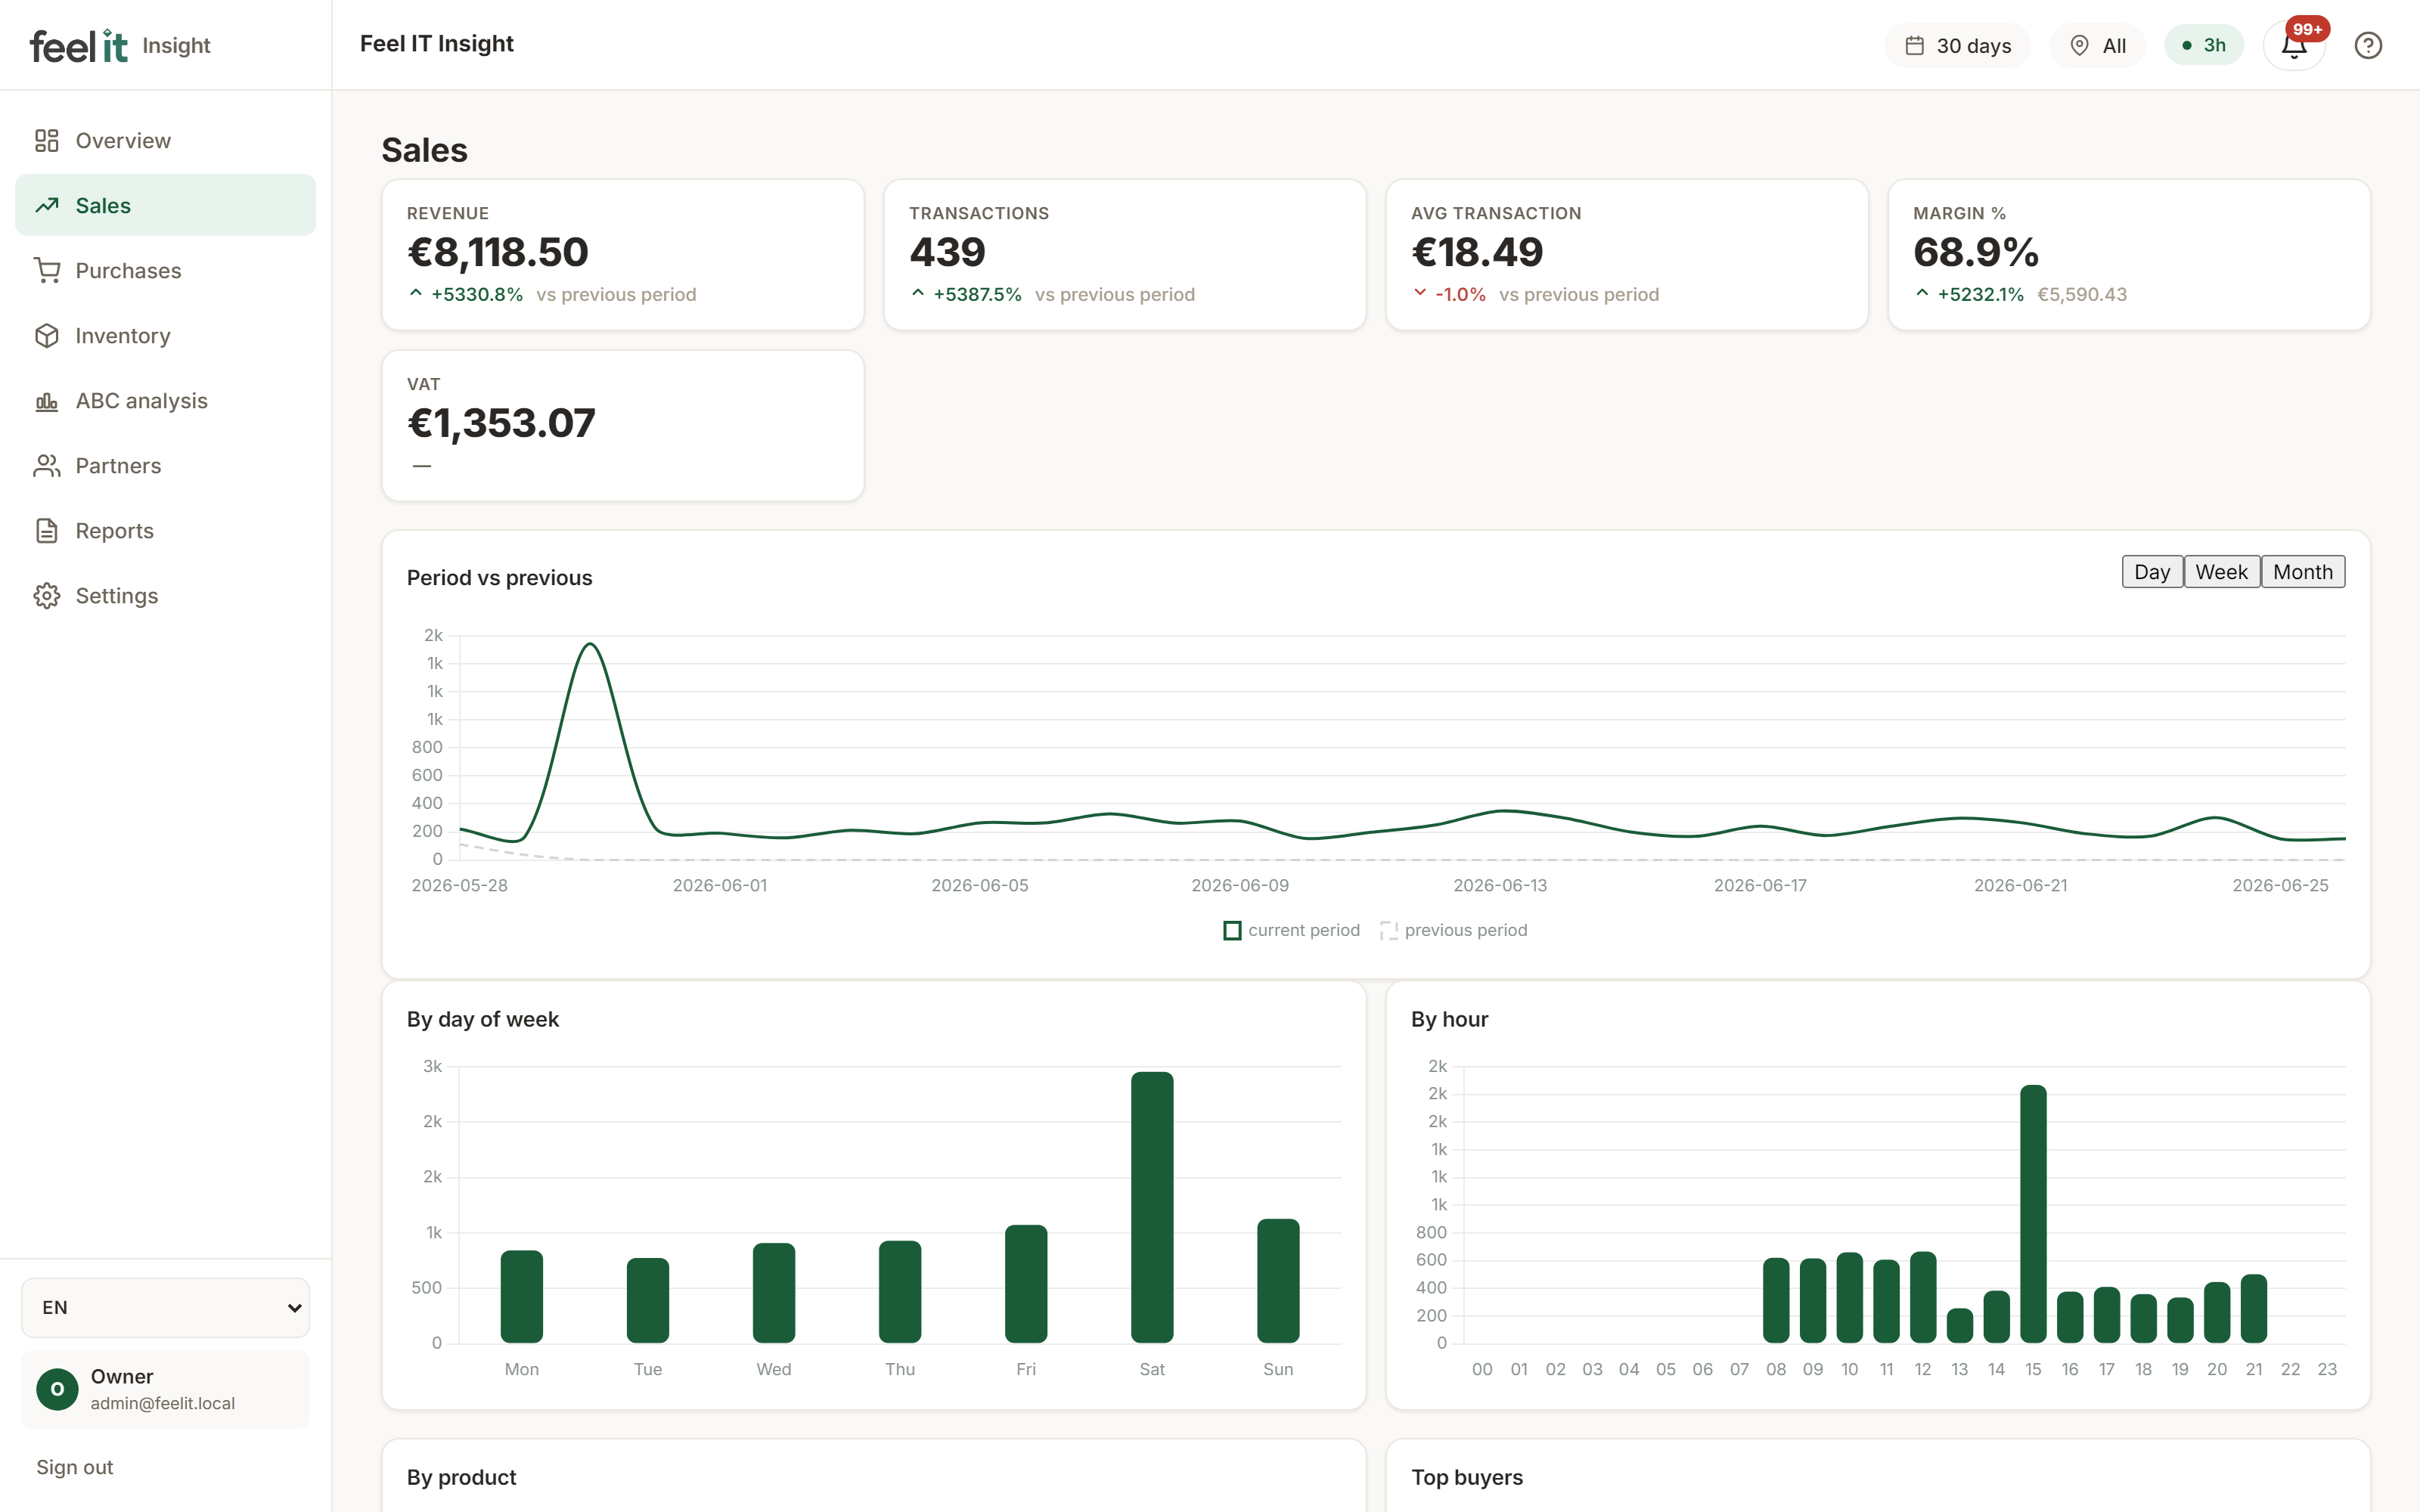Viewport: 2420px width, 1512px height.
Task: Toggle previous period legend series
Action: tap(1453, 930)
